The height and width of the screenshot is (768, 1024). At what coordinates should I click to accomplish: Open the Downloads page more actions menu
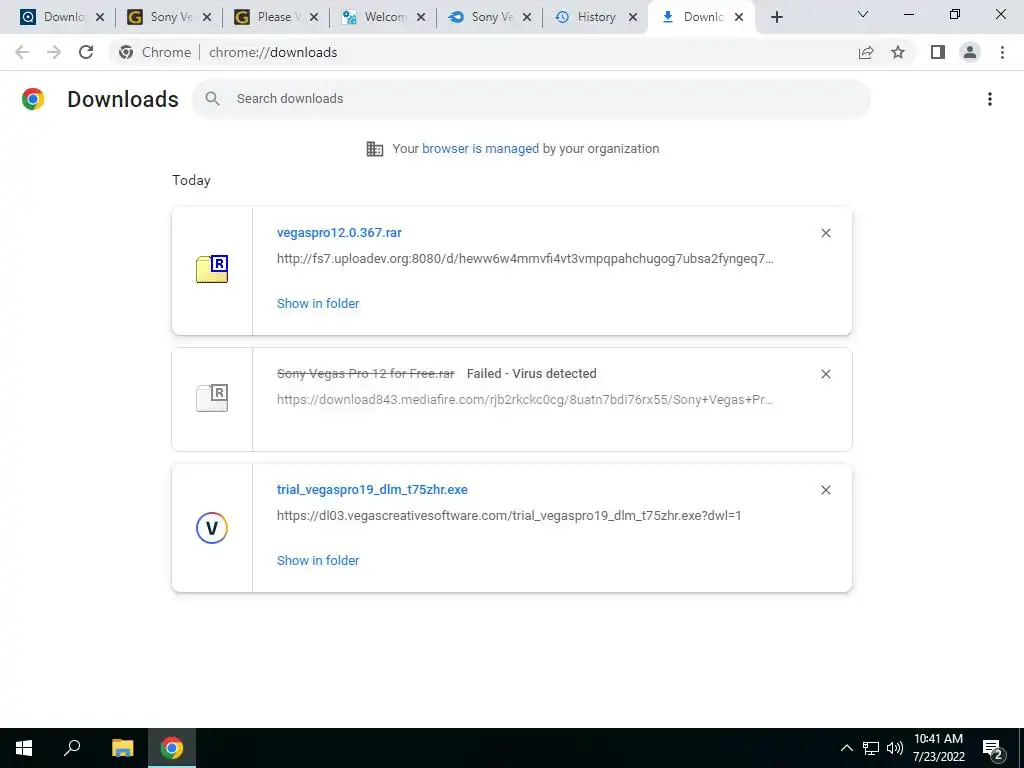pos(990,99)
